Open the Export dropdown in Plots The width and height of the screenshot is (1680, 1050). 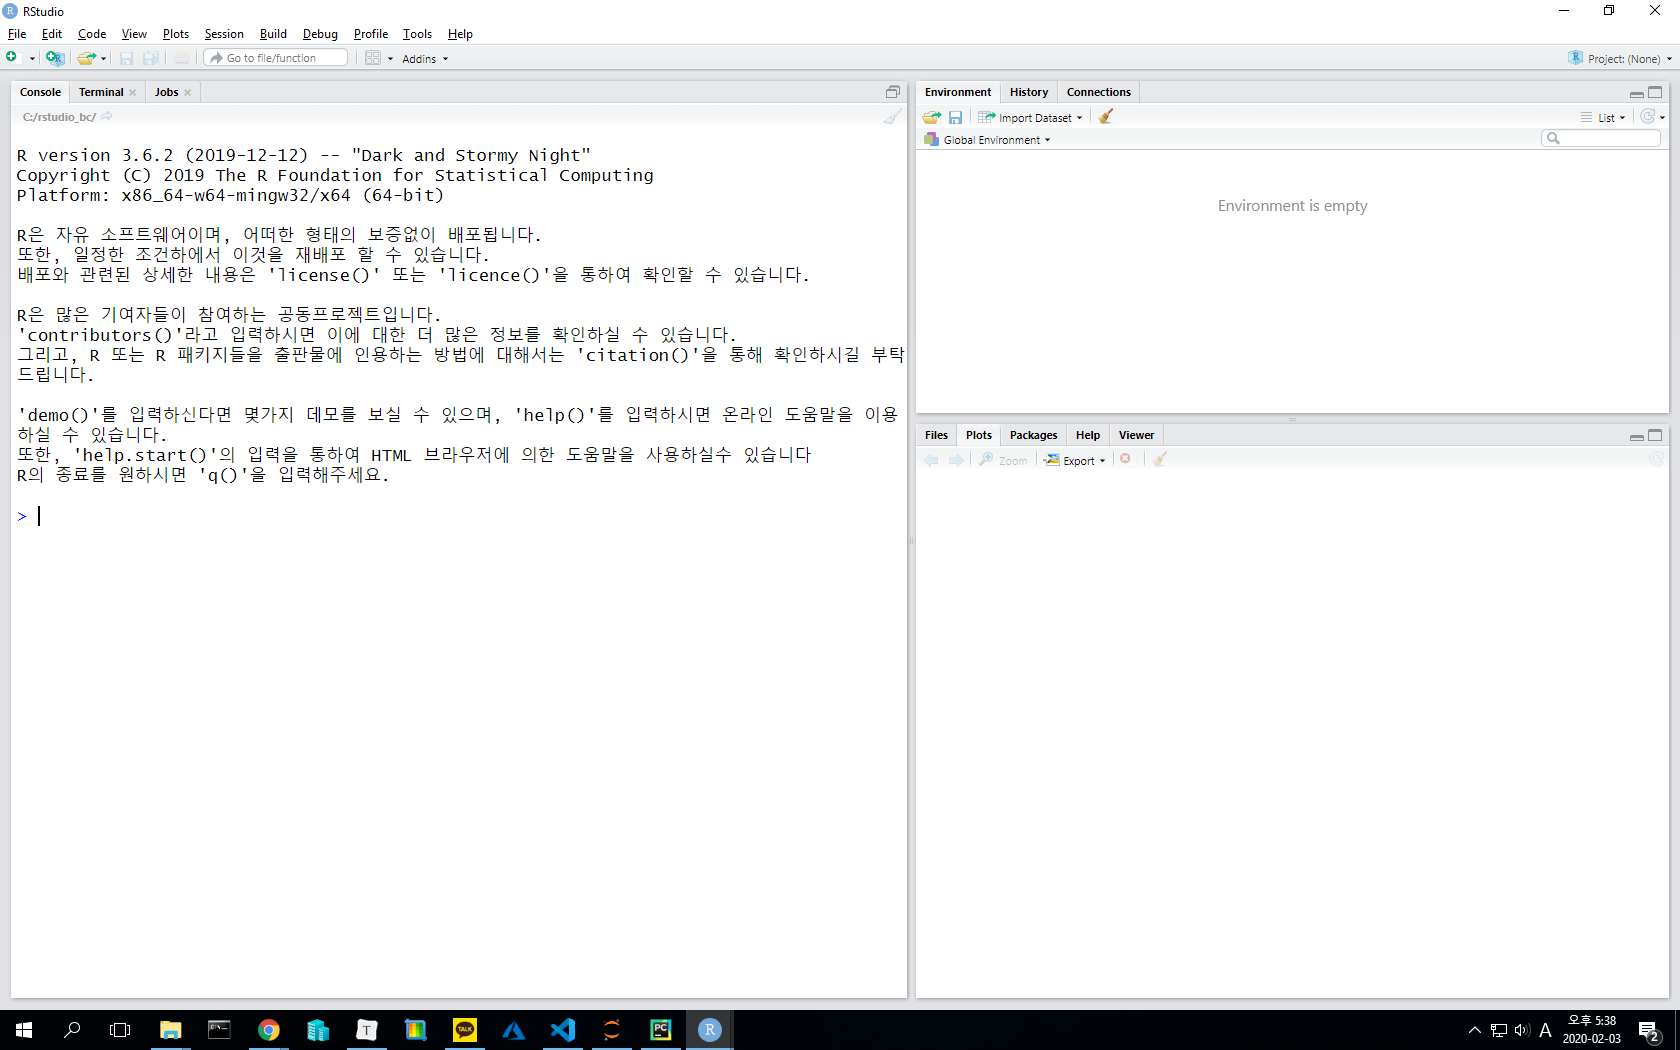tap(1075, 460)
